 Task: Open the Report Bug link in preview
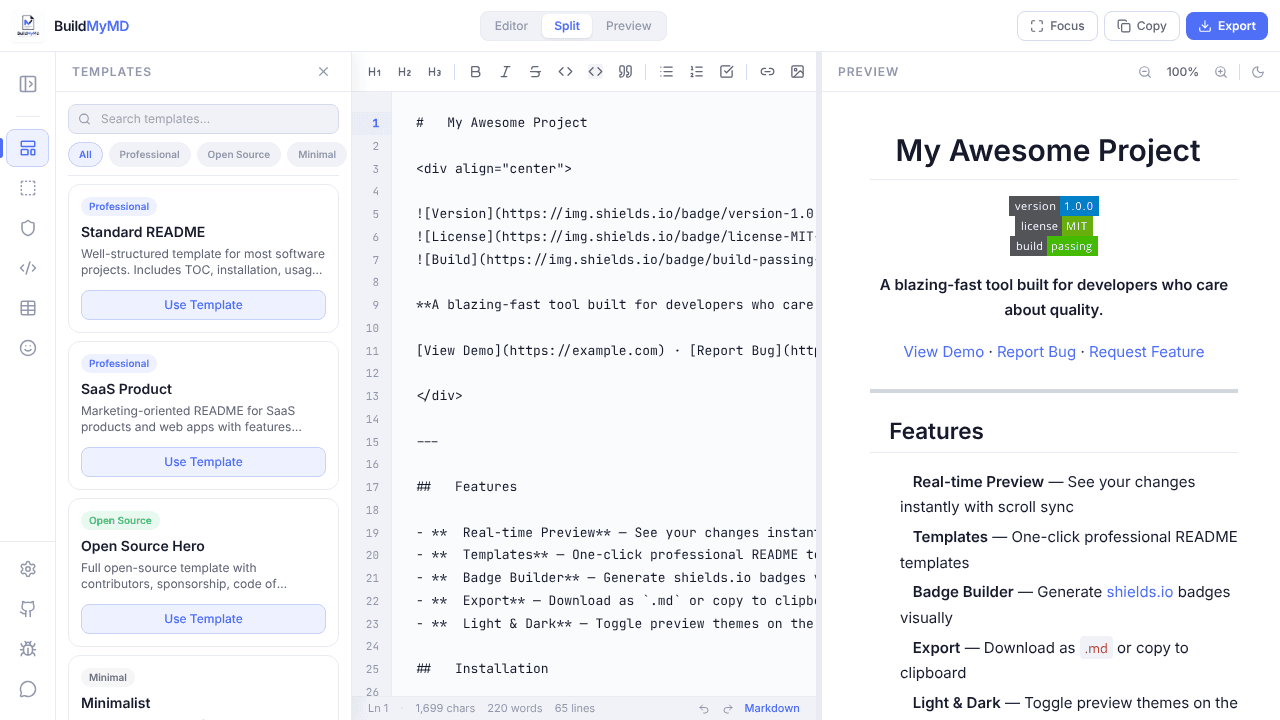click(x=1037, y=352)
